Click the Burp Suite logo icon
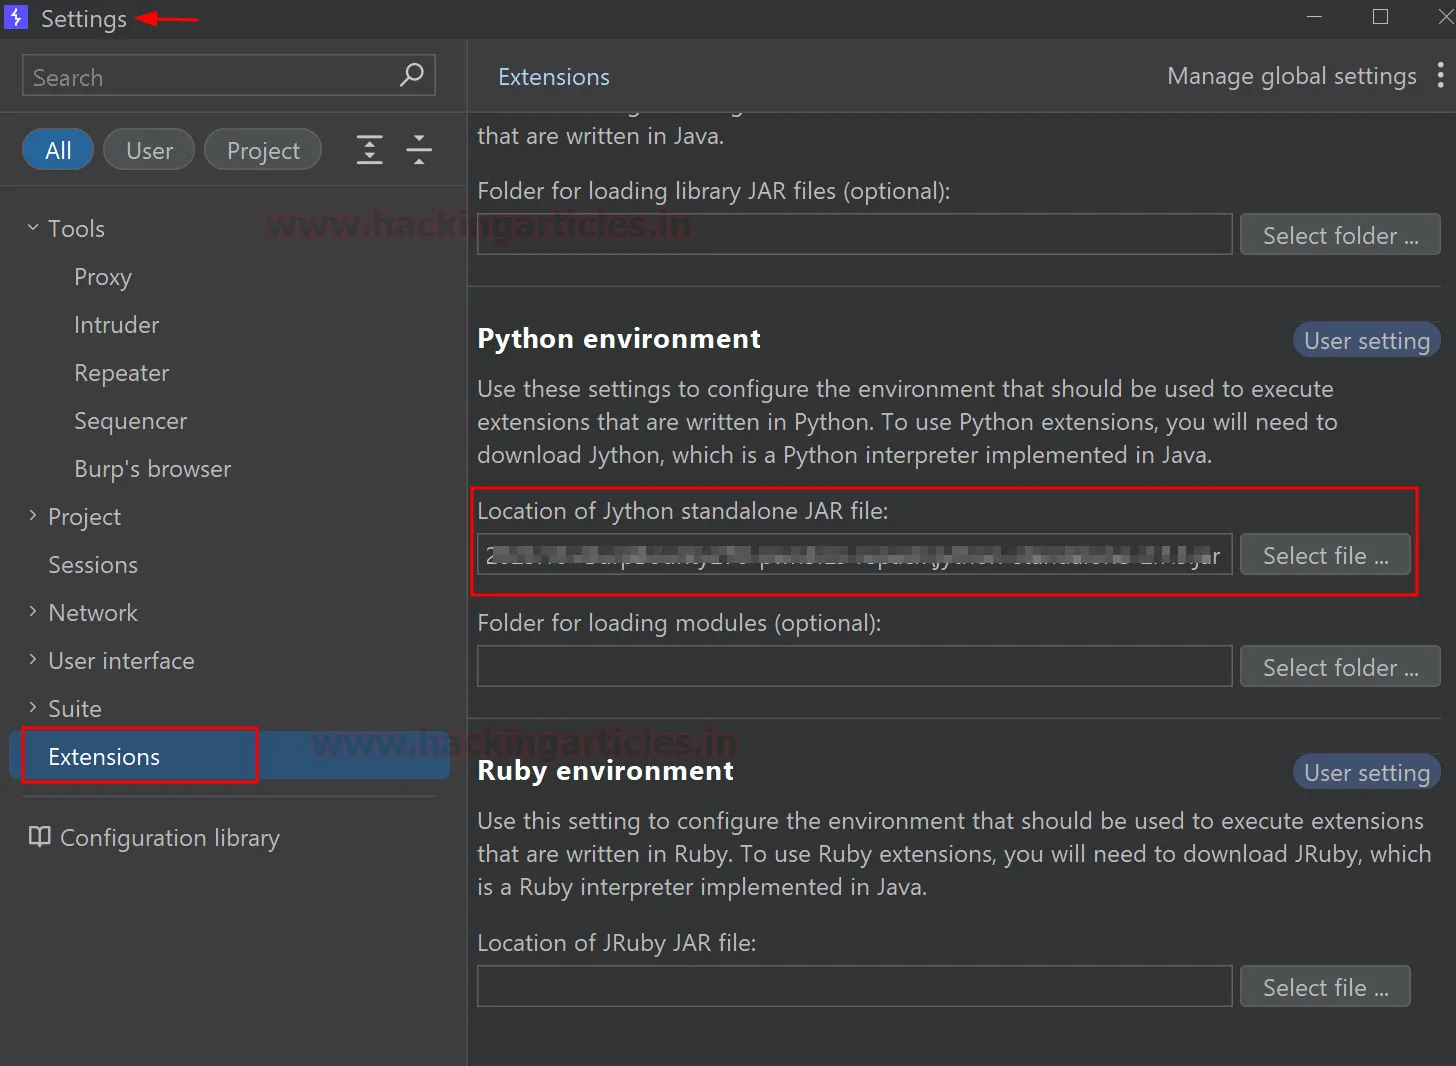 pyautogui.click(x=16, y=18)
